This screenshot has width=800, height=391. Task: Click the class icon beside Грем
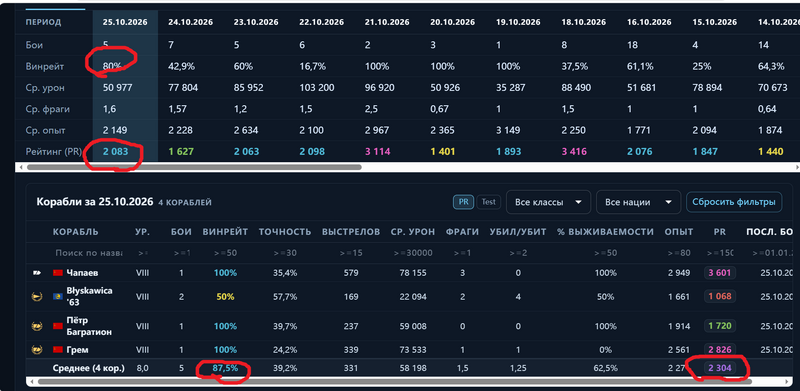(x=37, y=350)
